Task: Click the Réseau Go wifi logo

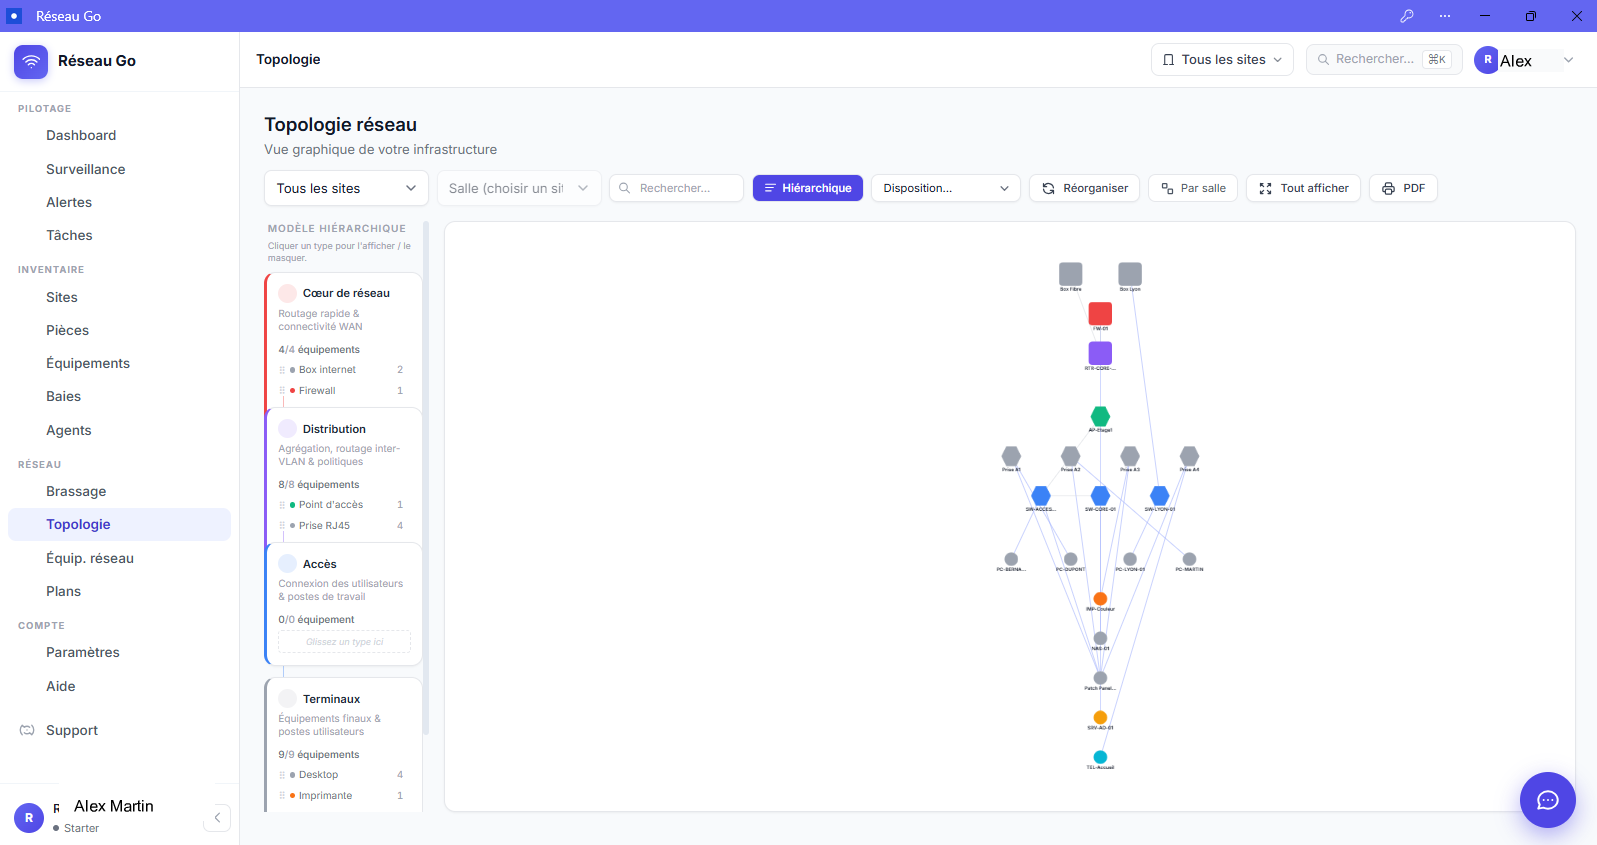Action: pyautogui.click(x=31, y=61)
